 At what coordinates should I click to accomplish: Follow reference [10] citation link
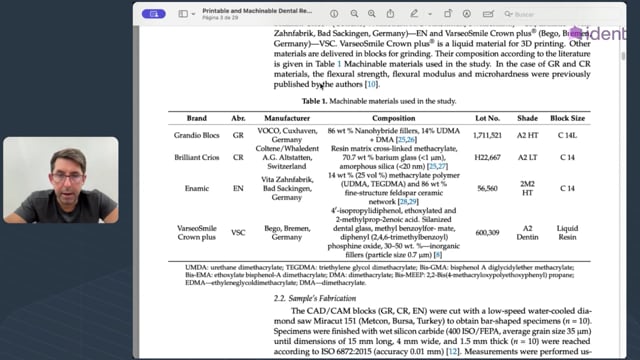pos(371,84)
